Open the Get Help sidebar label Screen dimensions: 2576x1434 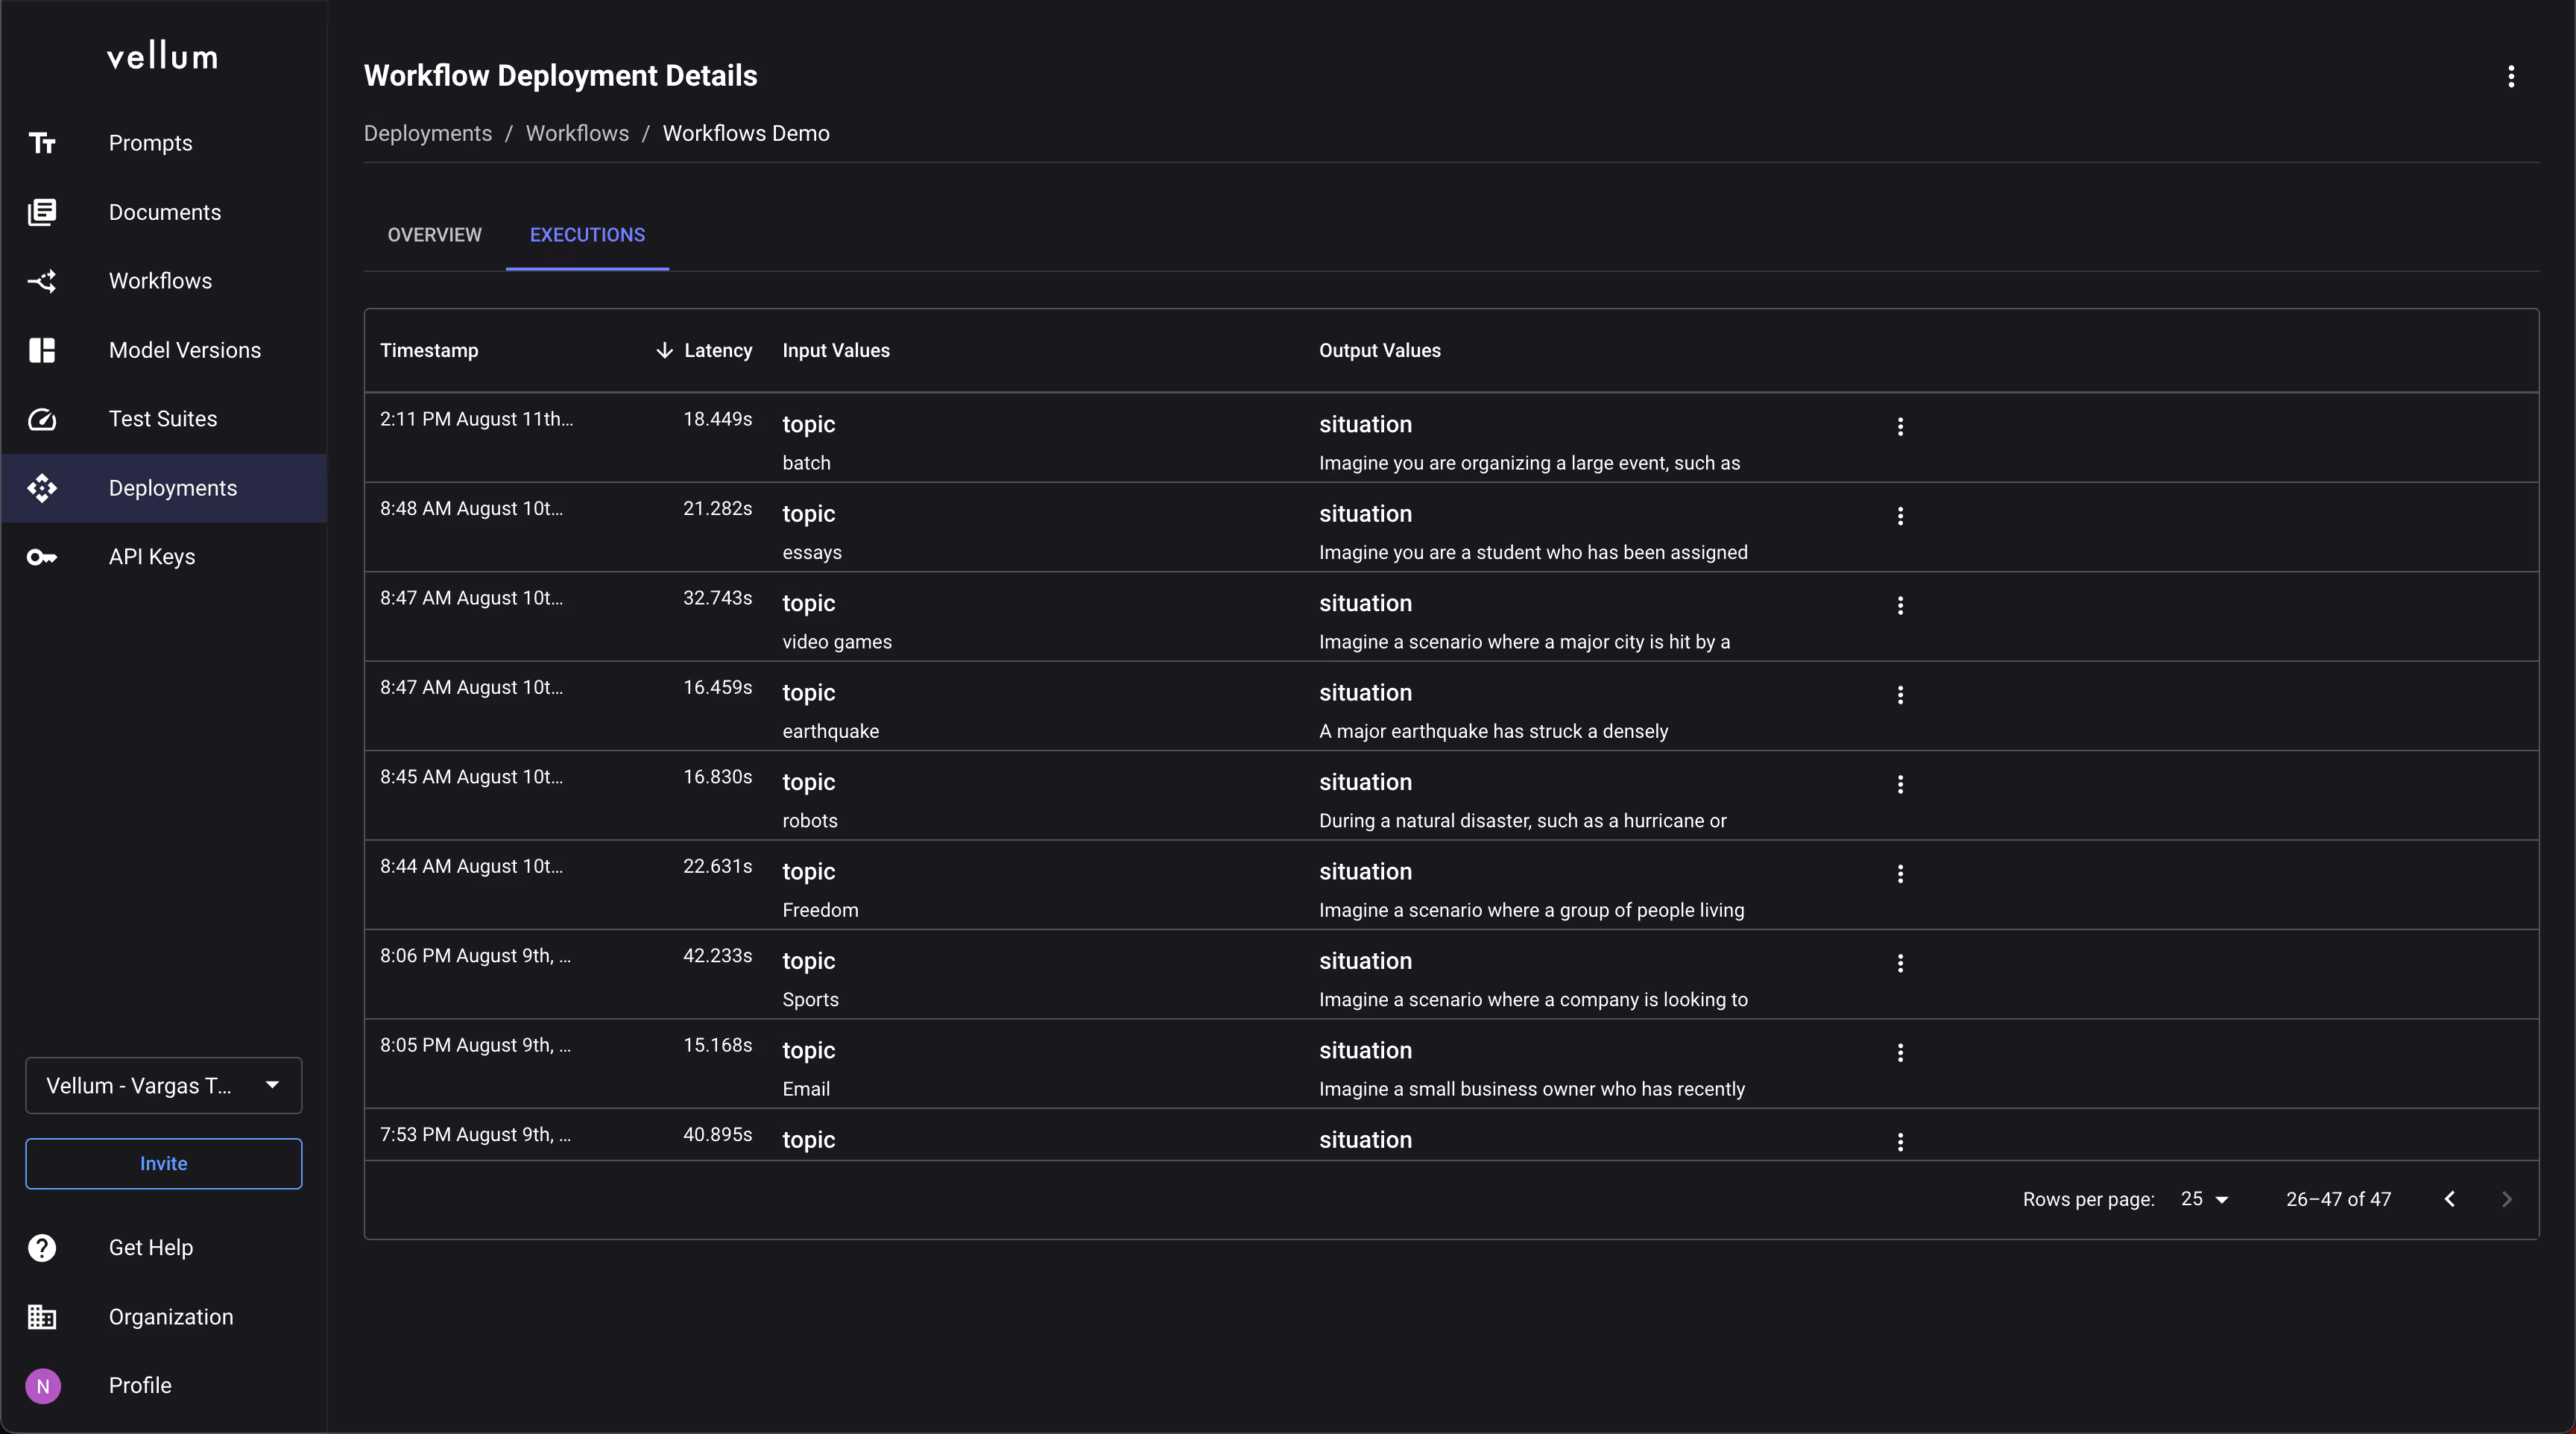point(151,1248)
